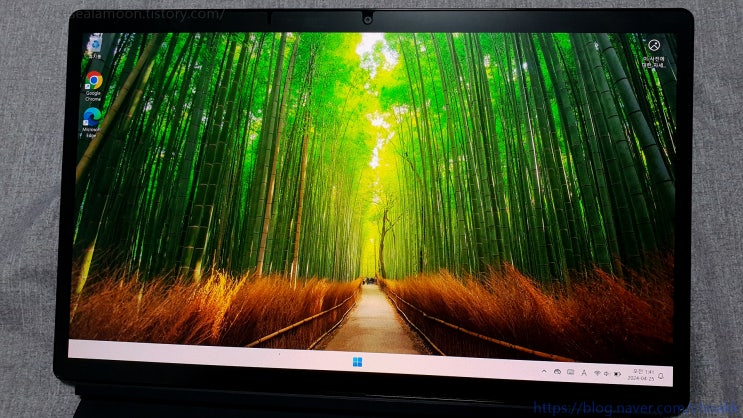Click the wallpaper info icon at top right
The height and width of the screenshot is (418, 743).
click(x=654, y=45)
